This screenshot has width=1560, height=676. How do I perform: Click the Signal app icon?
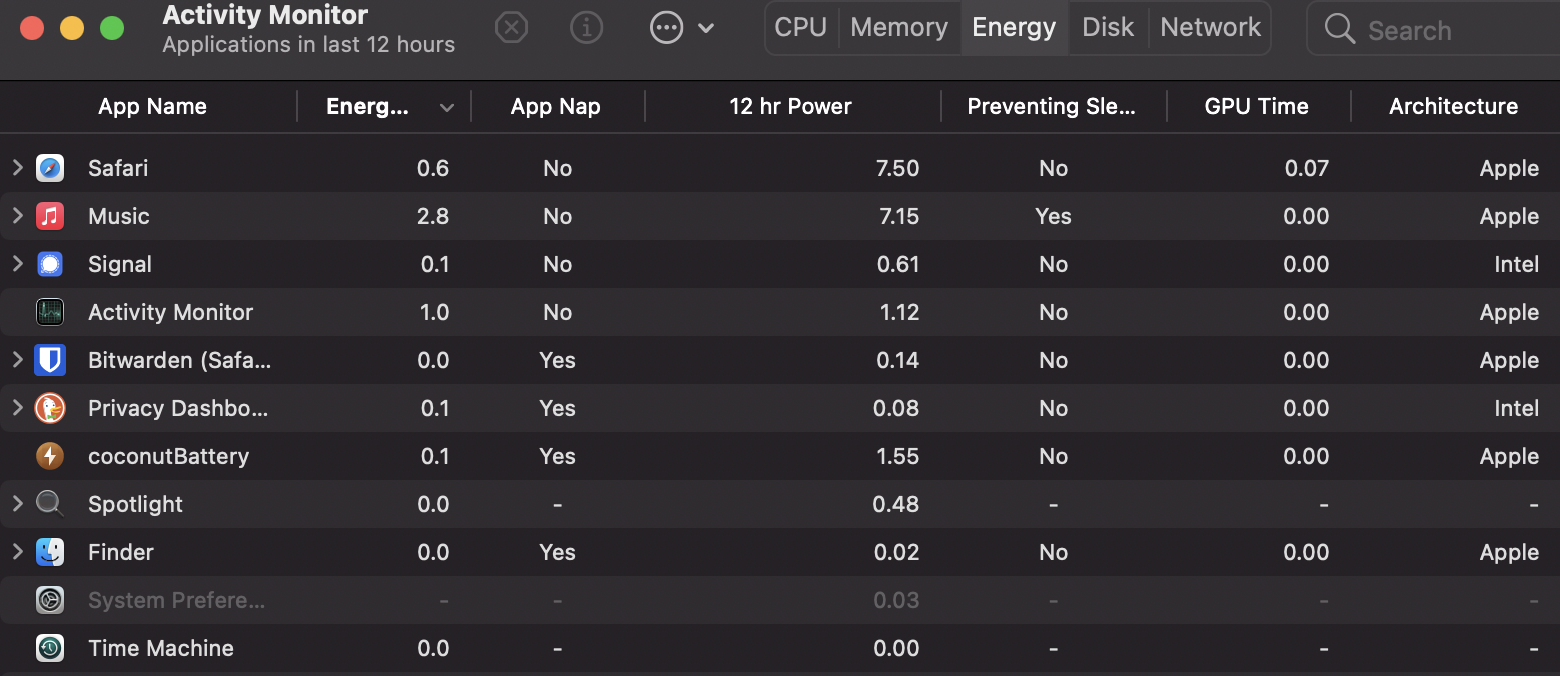(x=50, y=264)
